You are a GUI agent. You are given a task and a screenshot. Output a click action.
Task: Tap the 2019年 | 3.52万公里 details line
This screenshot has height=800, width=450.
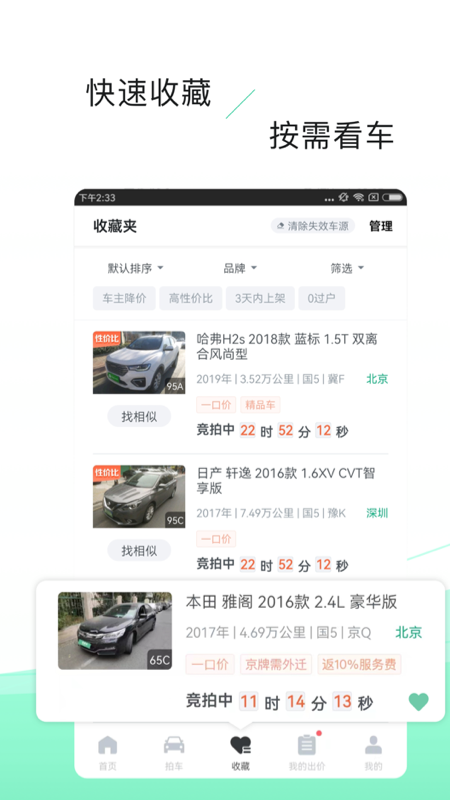coord(270,379)
